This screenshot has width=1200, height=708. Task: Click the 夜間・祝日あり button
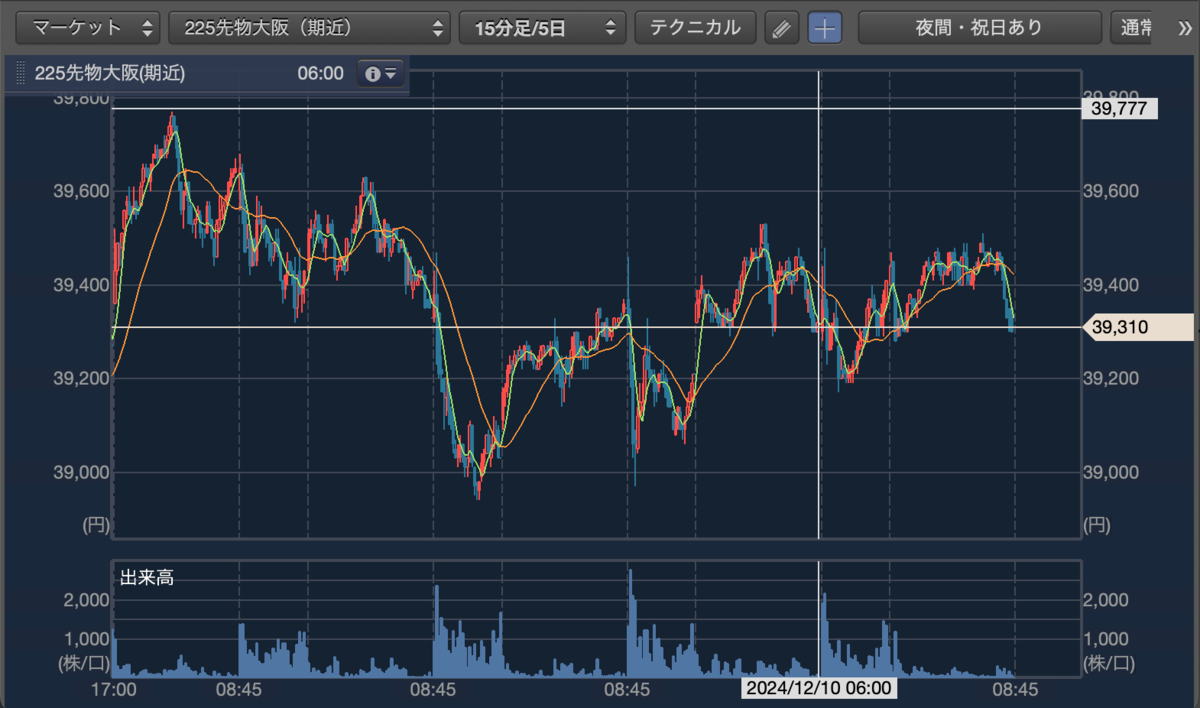(x=978, y=28)
